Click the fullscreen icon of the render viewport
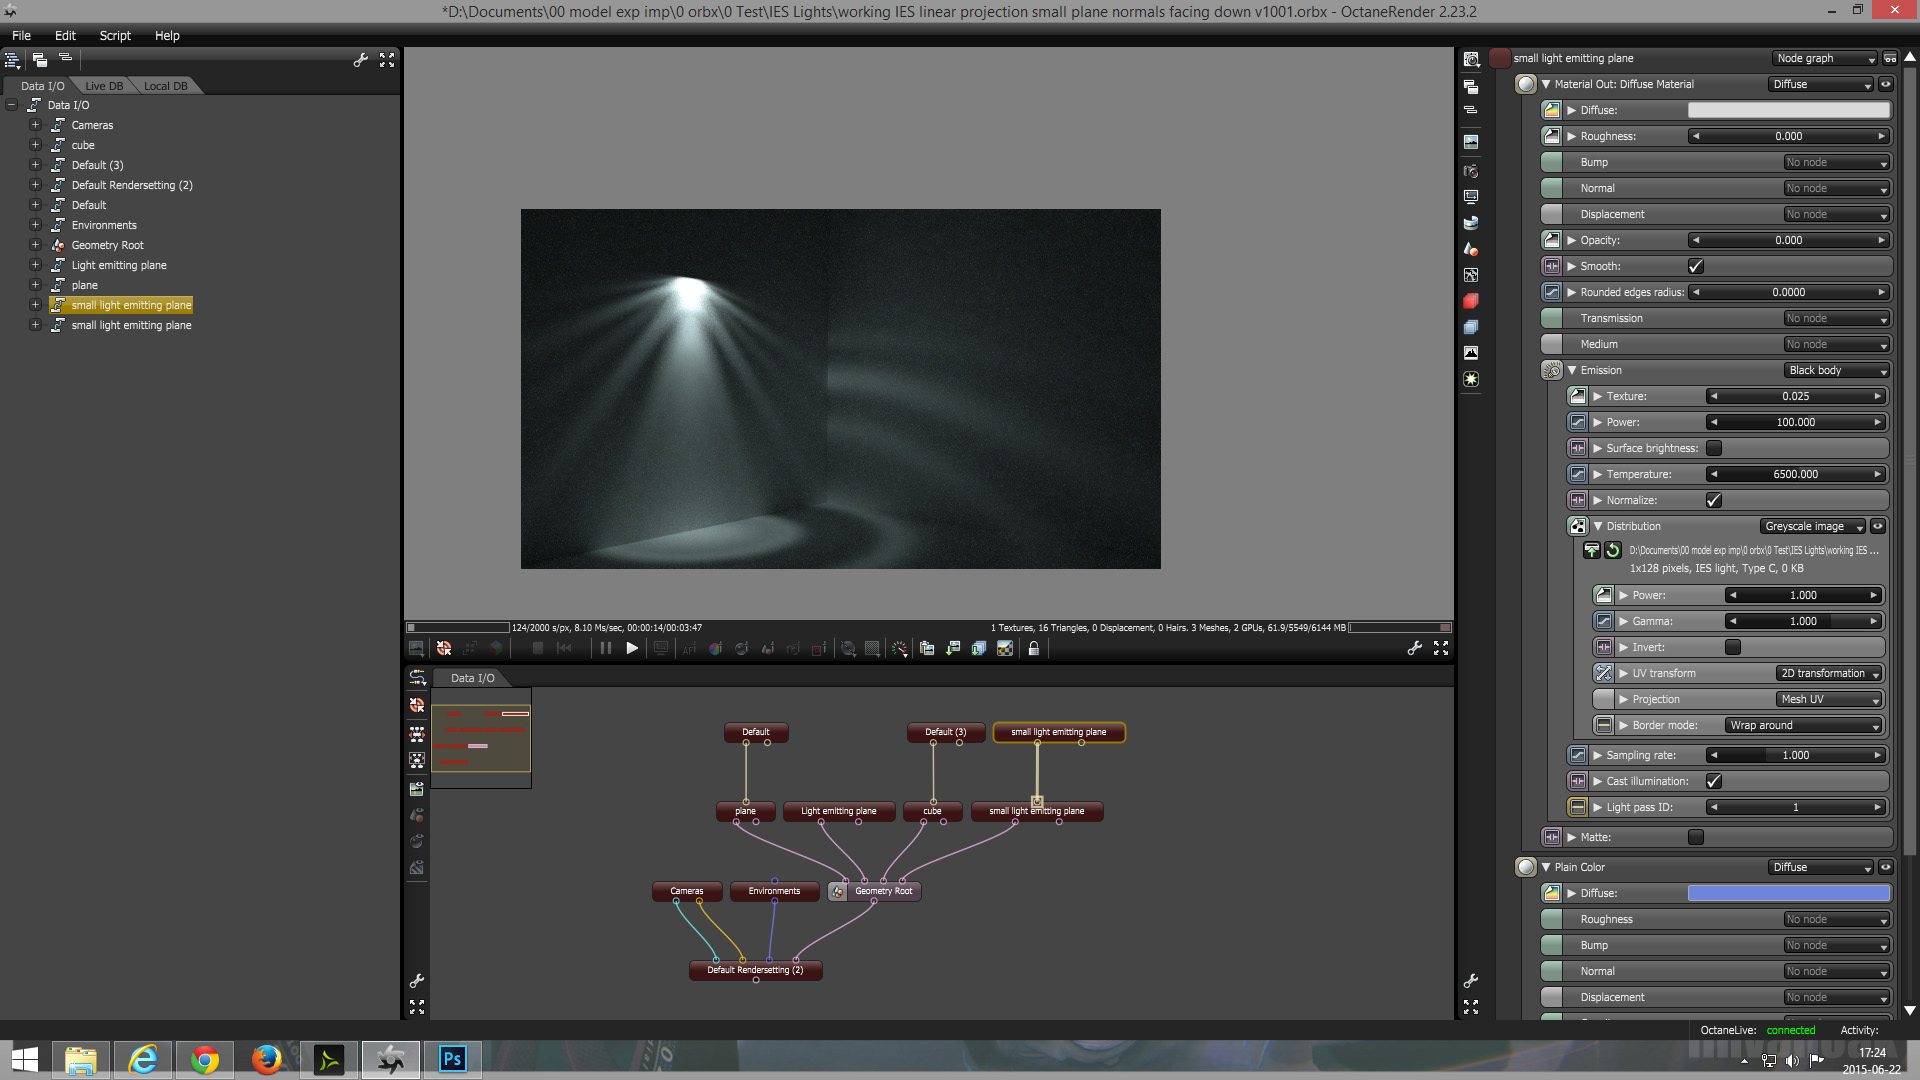The height and width of the screenshot is (1080, 1920). pyautogui.click(x=1441, y=649)
